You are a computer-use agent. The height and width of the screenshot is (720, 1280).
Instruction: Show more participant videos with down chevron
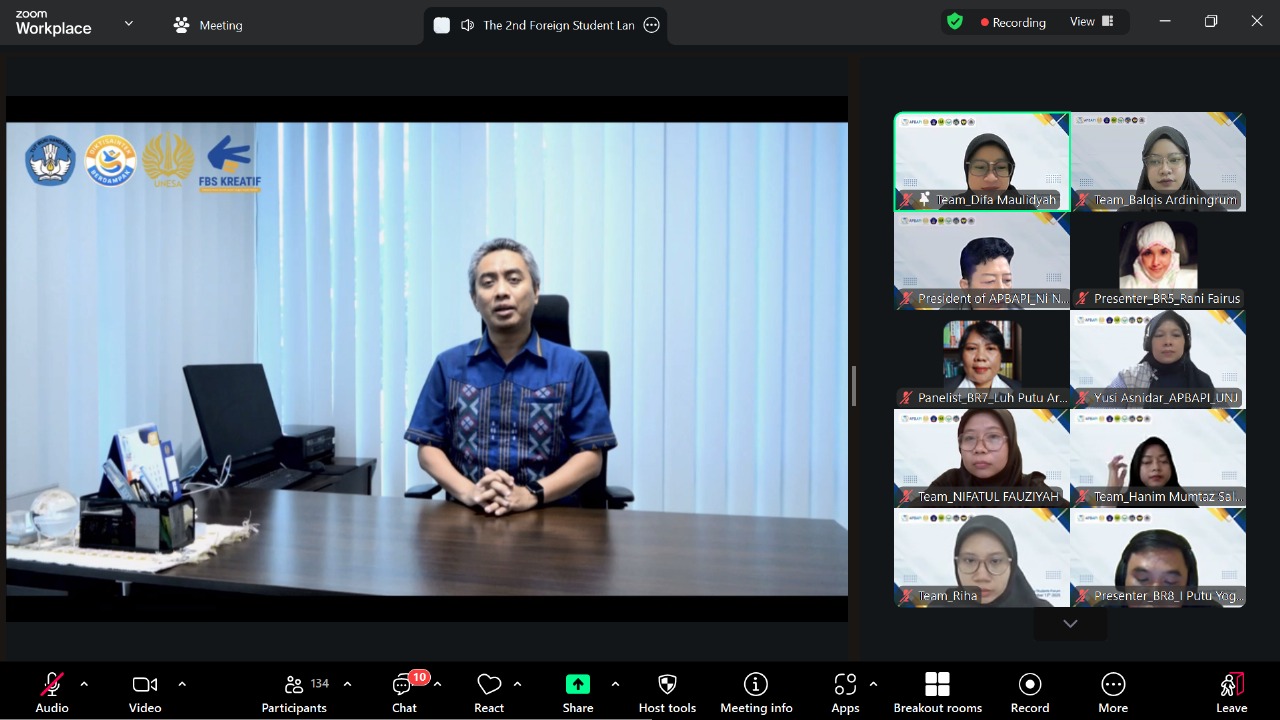coord(1070,624)
